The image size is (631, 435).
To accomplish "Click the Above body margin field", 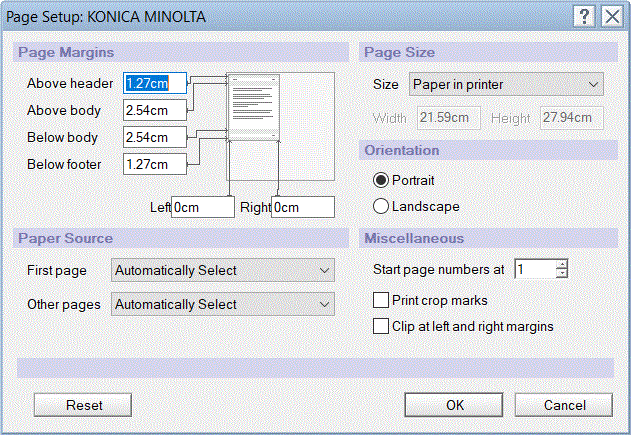I will point(155,110).
